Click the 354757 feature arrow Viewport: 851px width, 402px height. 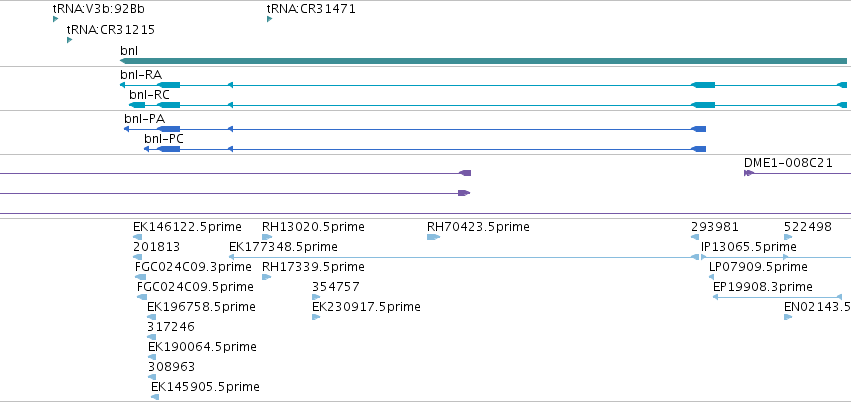tap(316, 297)
